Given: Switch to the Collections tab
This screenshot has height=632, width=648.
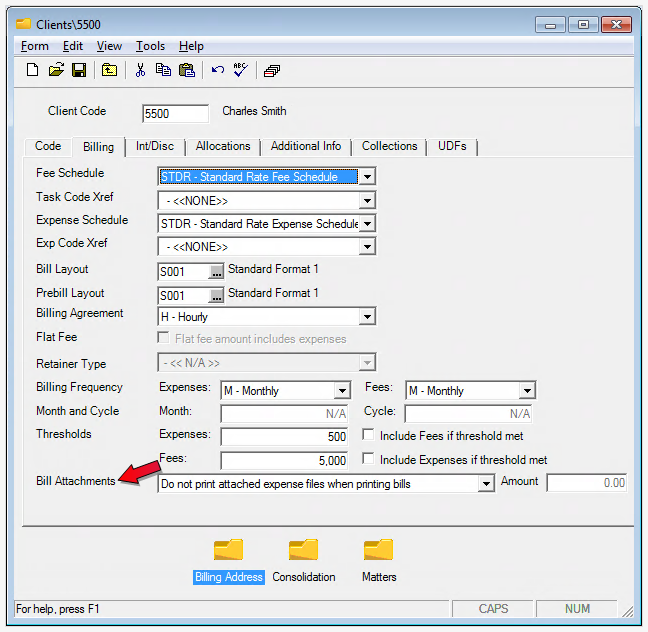Looking at the screenshot, I should [389, 146].
